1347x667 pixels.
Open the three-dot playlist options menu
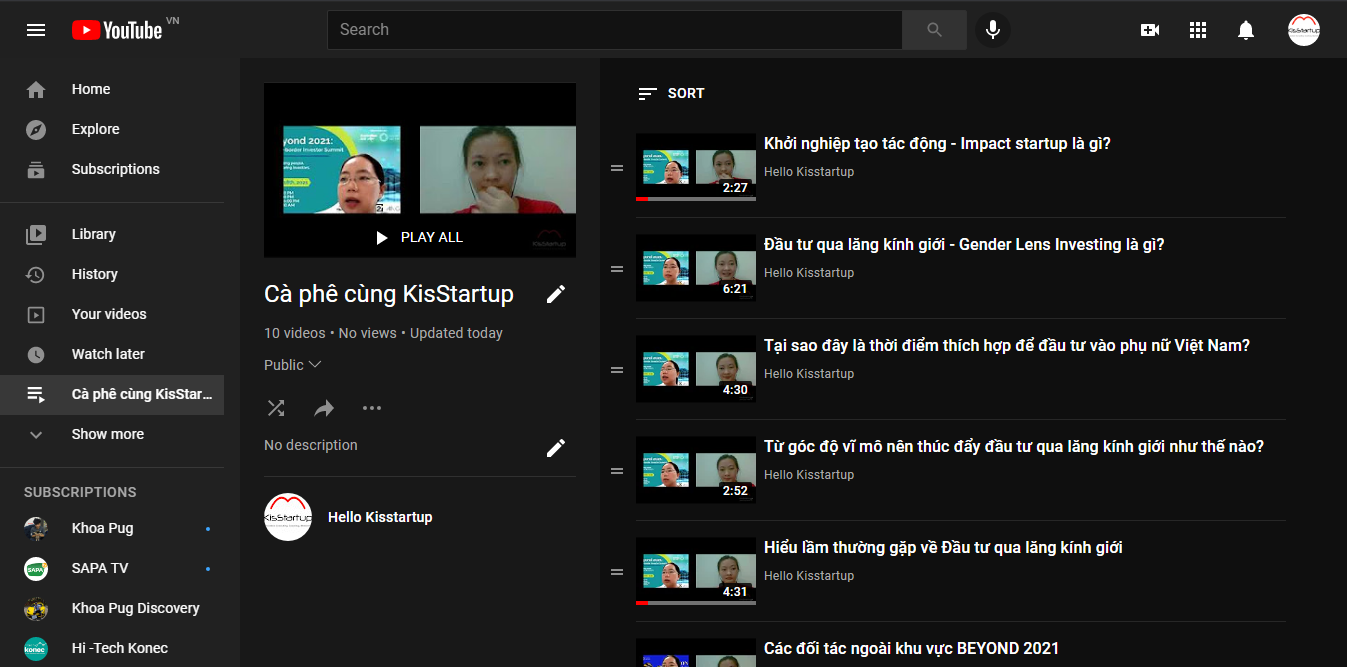[x=372, y=408]
